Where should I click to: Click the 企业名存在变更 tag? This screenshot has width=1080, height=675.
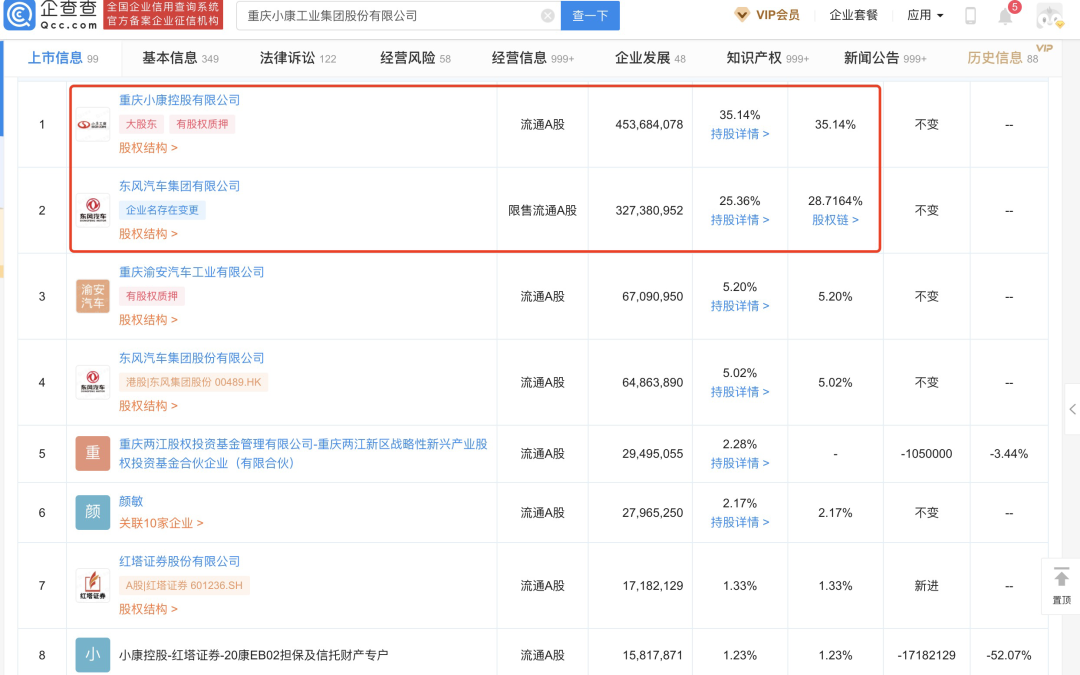pos(162,210)
